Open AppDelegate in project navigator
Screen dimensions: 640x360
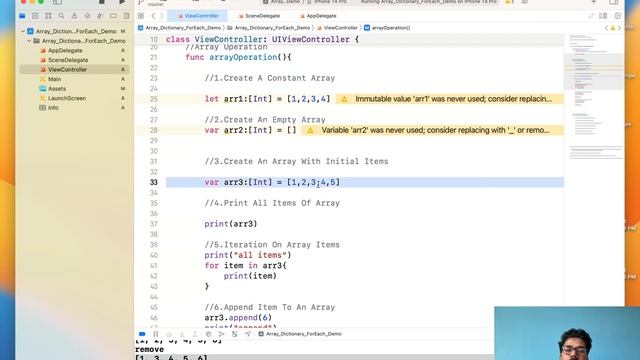pyautogui.click(x=65, y=50)
